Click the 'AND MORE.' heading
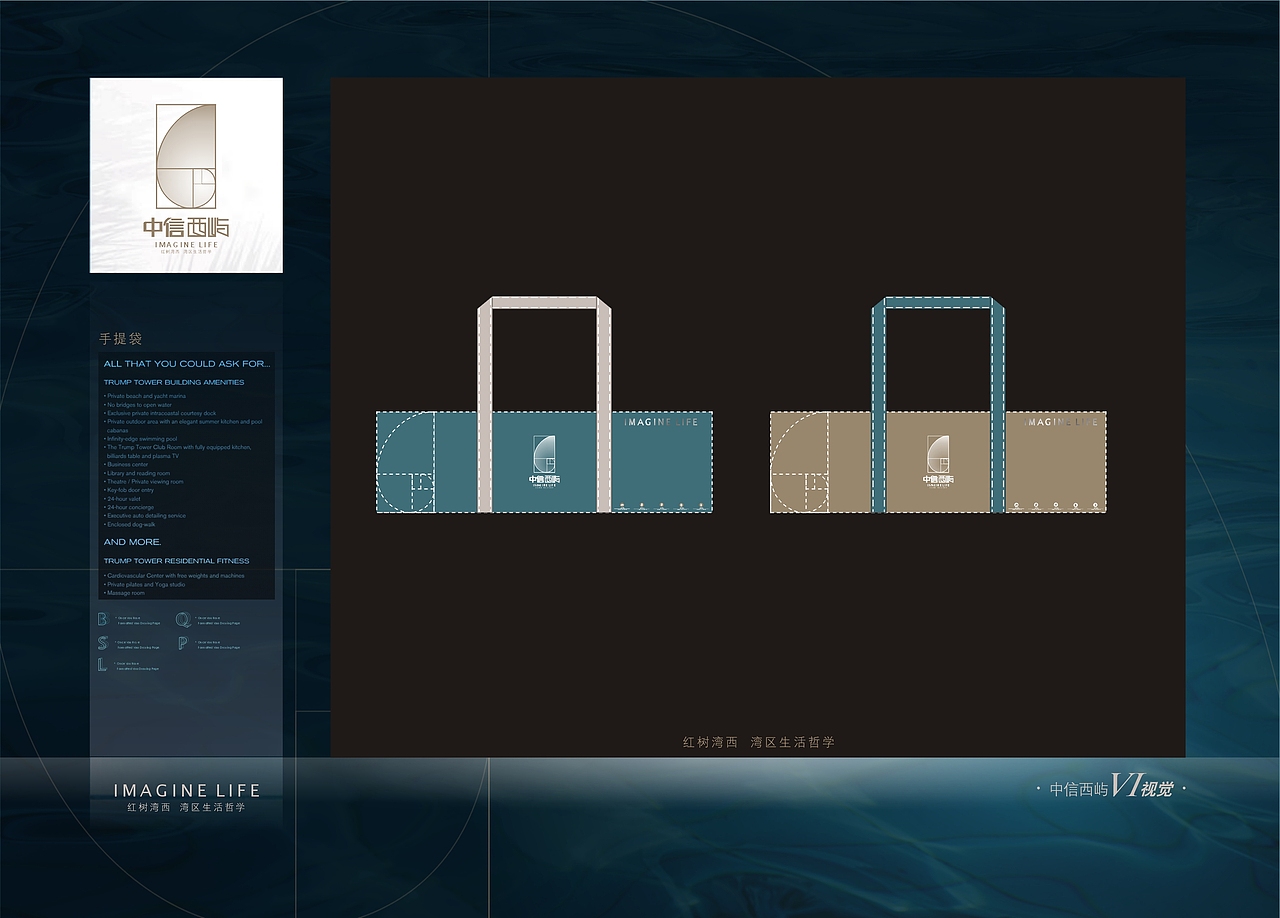 point(133,542)
